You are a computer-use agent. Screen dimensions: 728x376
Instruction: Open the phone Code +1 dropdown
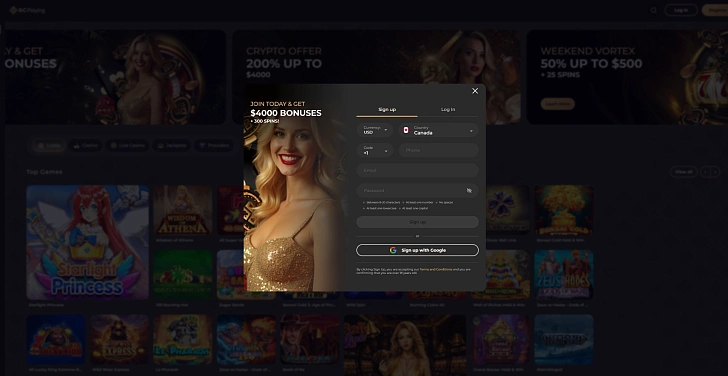pos(375,150)
